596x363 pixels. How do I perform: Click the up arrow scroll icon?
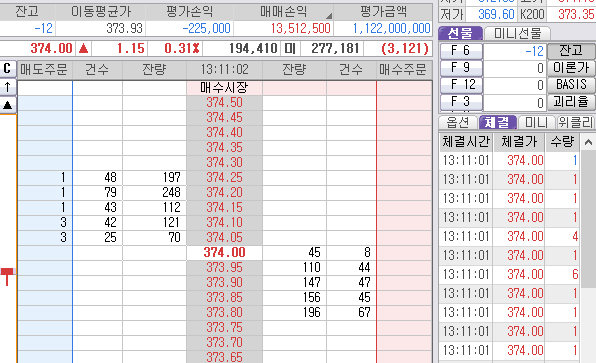pyautogui.click(x=7, y=87)
